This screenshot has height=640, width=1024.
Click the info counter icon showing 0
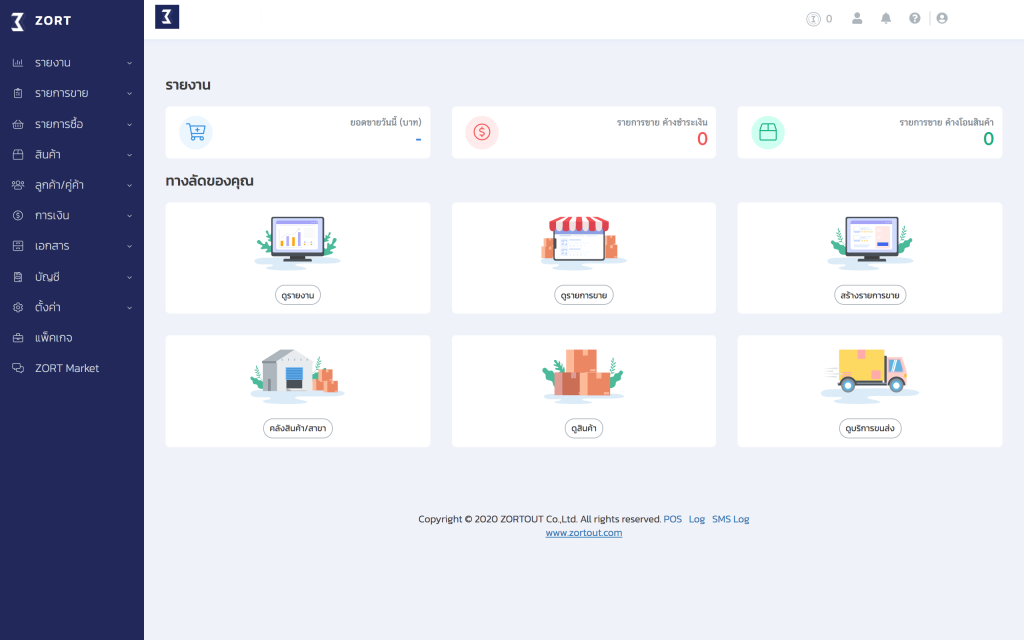coord(814,19)
